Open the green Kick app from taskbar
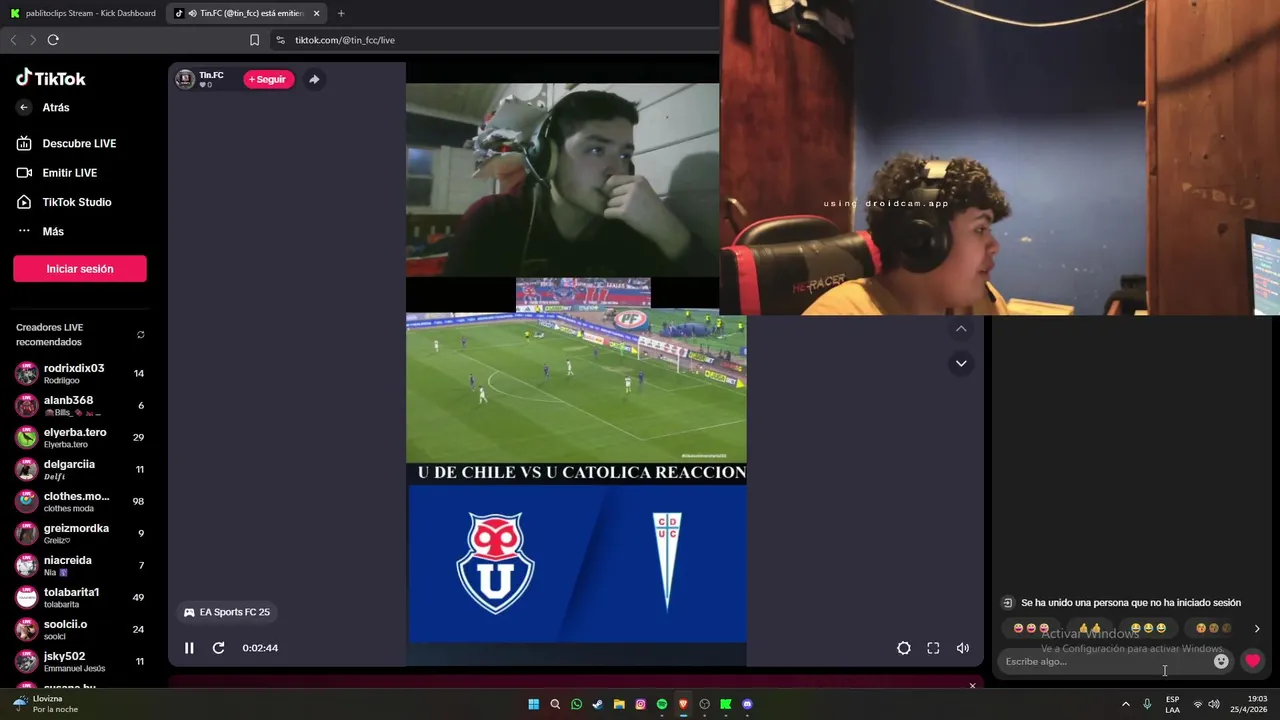The image size is (1280, 720). [x=726, y=704]
